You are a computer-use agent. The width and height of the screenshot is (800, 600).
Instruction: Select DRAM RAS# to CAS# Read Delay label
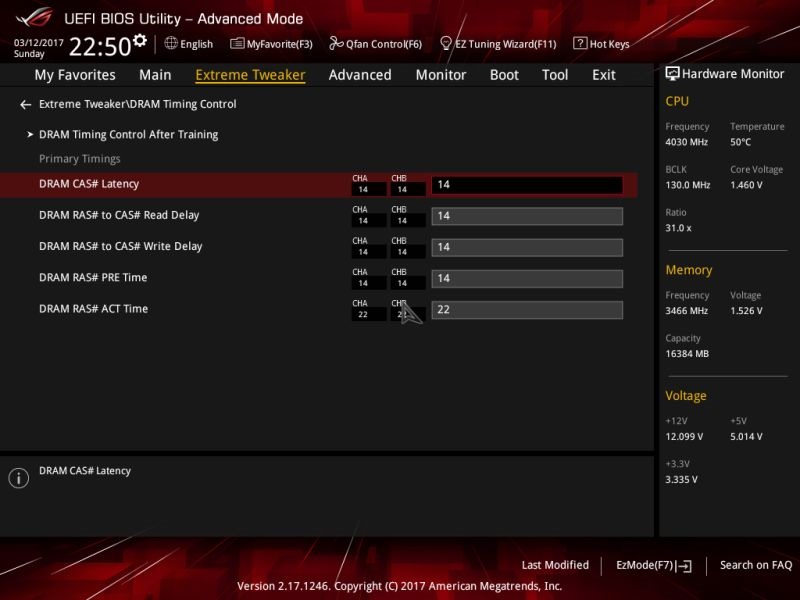tap(119, 215)
